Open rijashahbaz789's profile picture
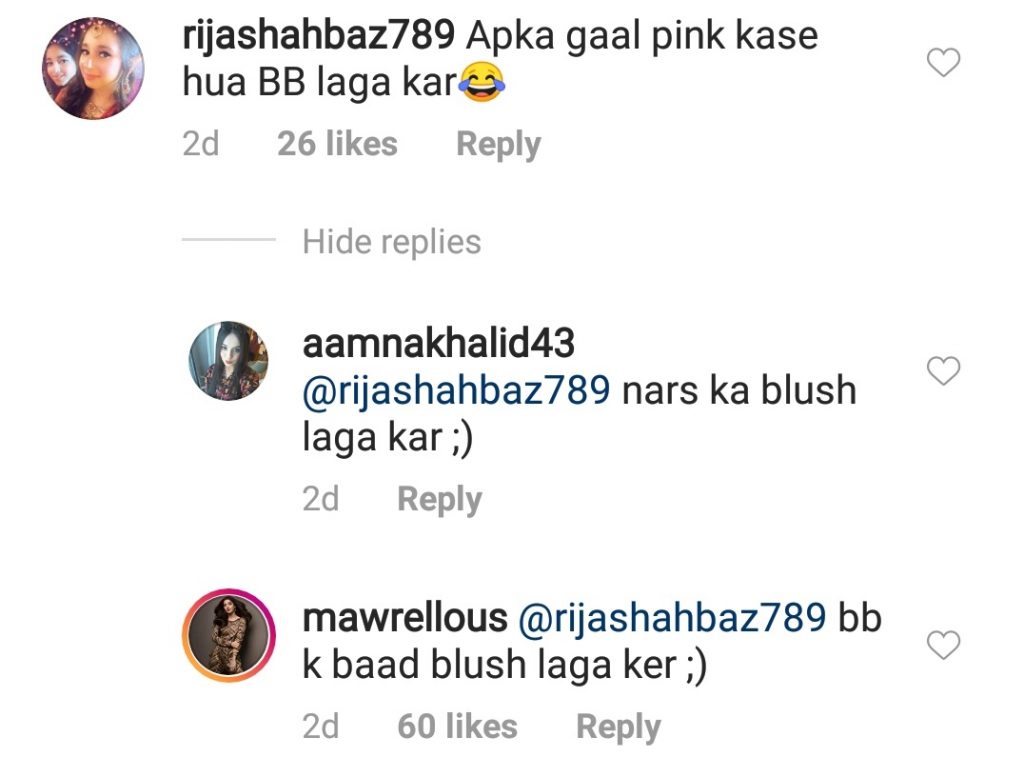This screenshot has width=1024, height=757. [x=93, y=69]
